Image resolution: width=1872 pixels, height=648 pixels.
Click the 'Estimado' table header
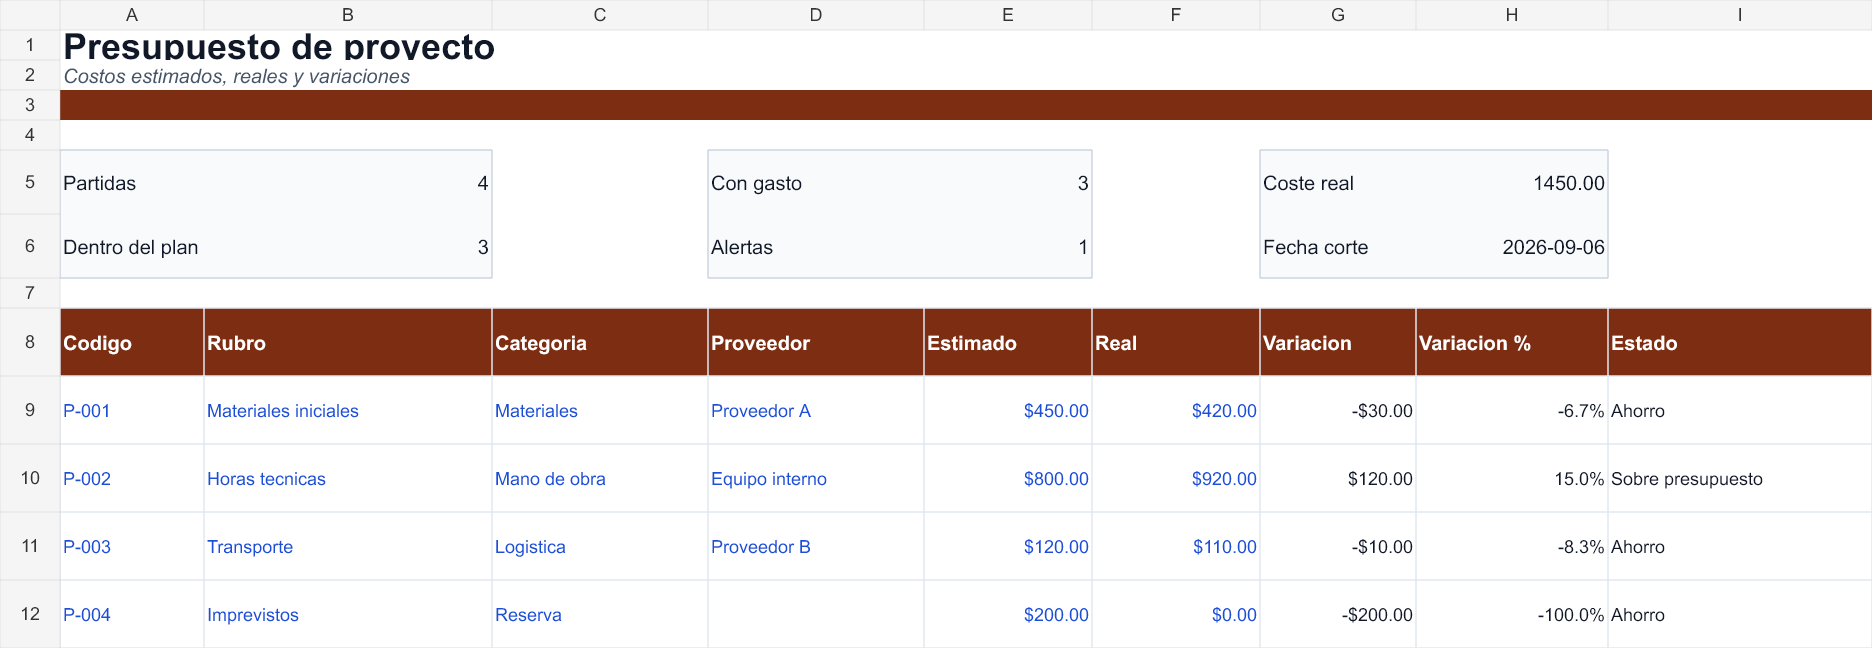pos(1008,343)
